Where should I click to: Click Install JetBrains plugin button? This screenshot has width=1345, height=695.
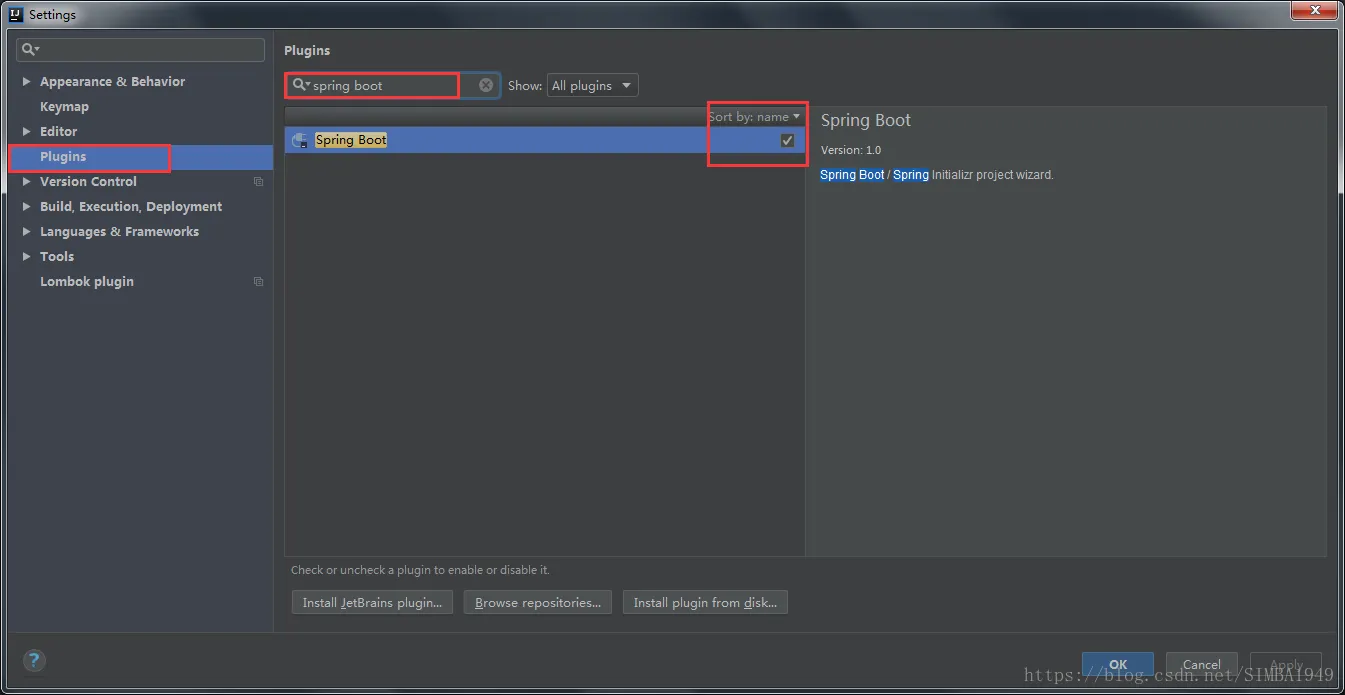372,602
